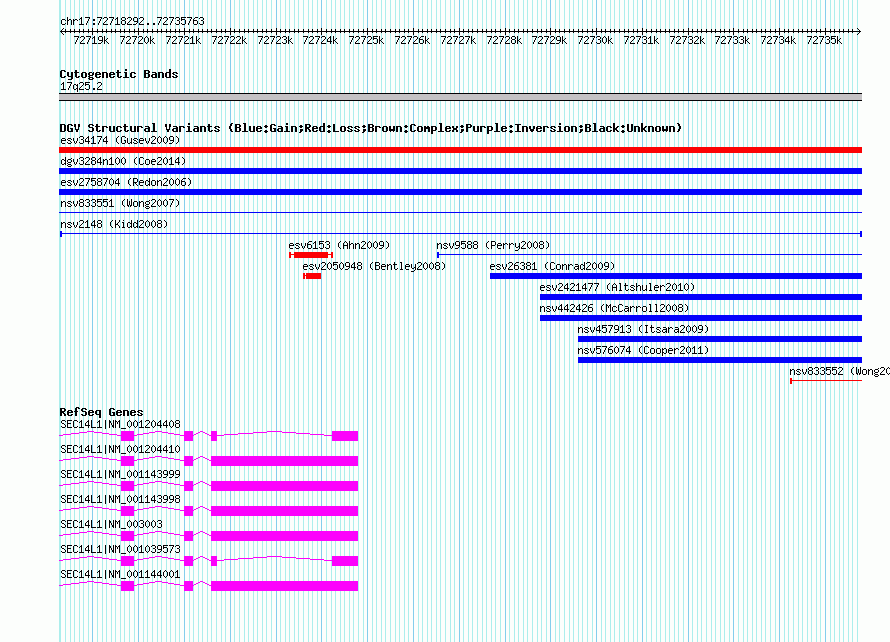Click the nsv576074 (Cooper2011) blue bar

coord(720,360)
